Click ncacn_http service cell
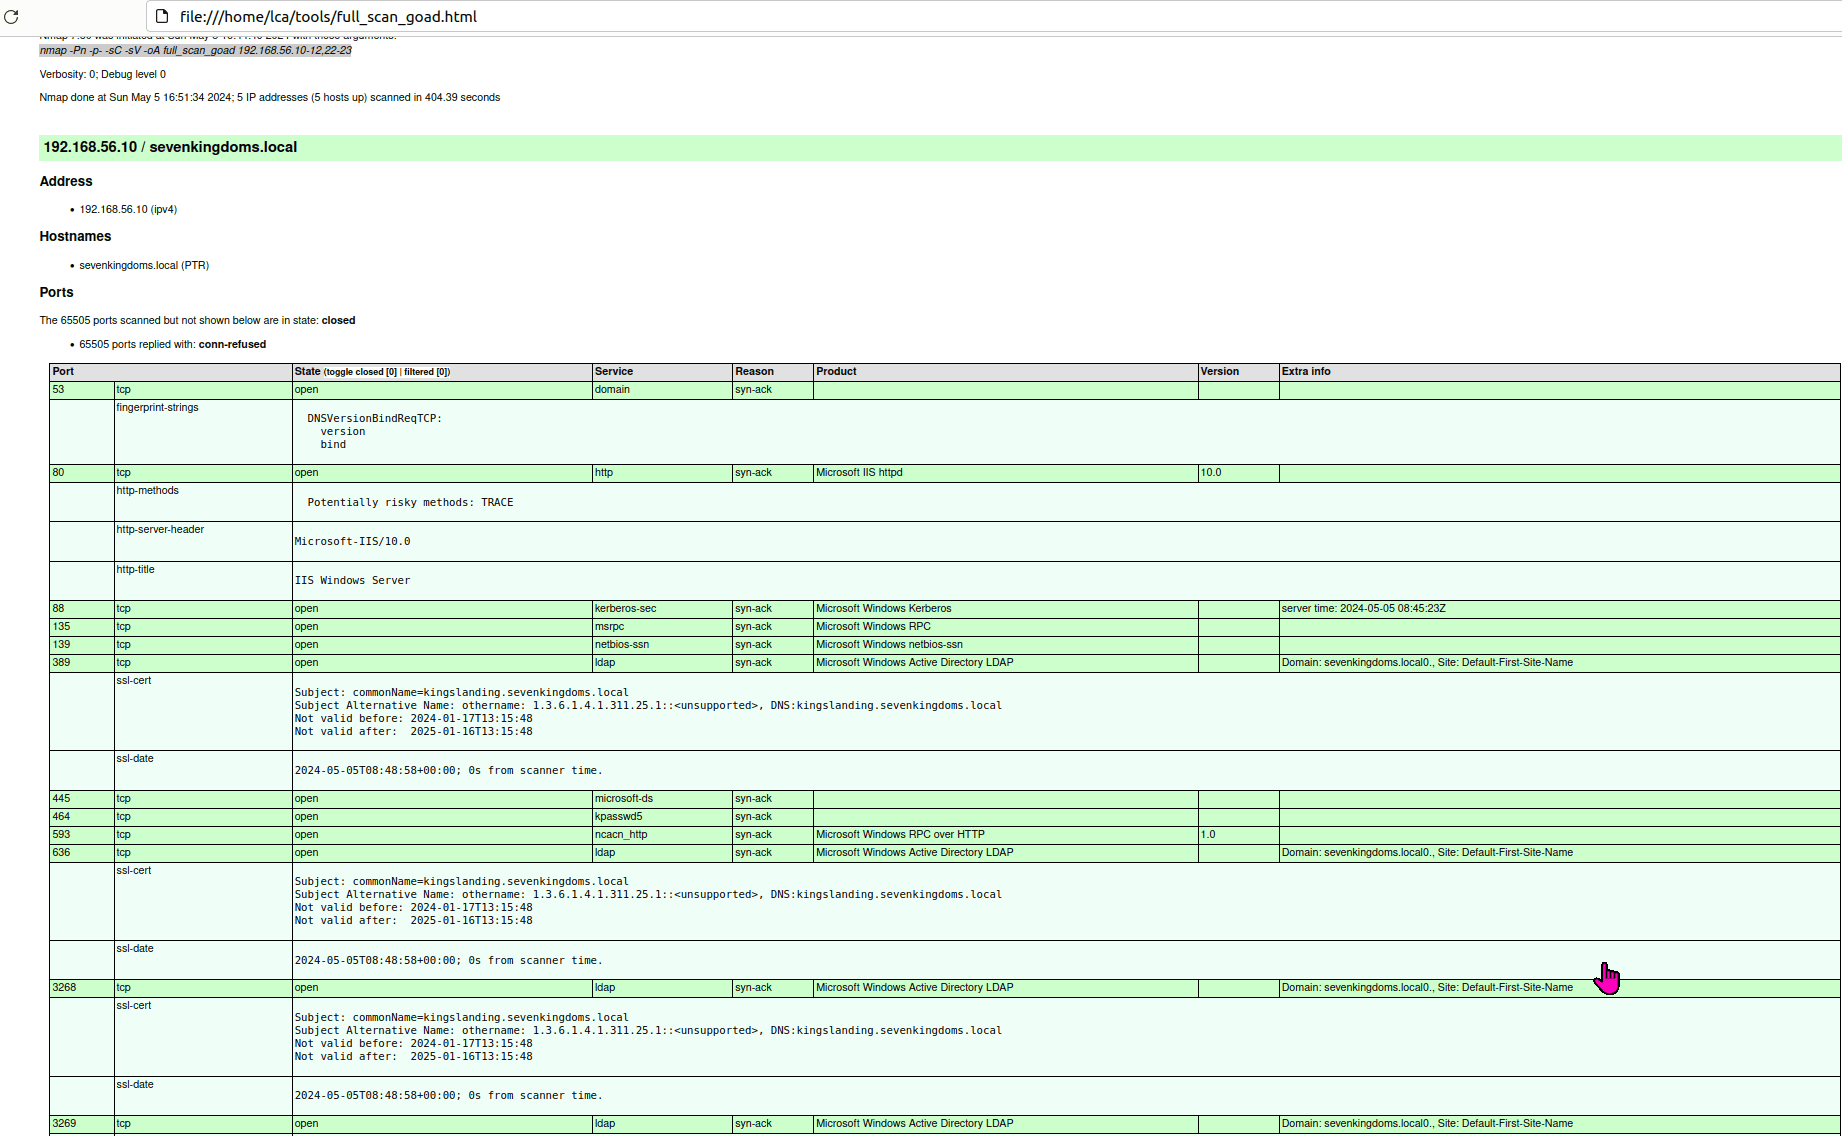Viewport: 1842px width, 1136px height. pos(662,835)
